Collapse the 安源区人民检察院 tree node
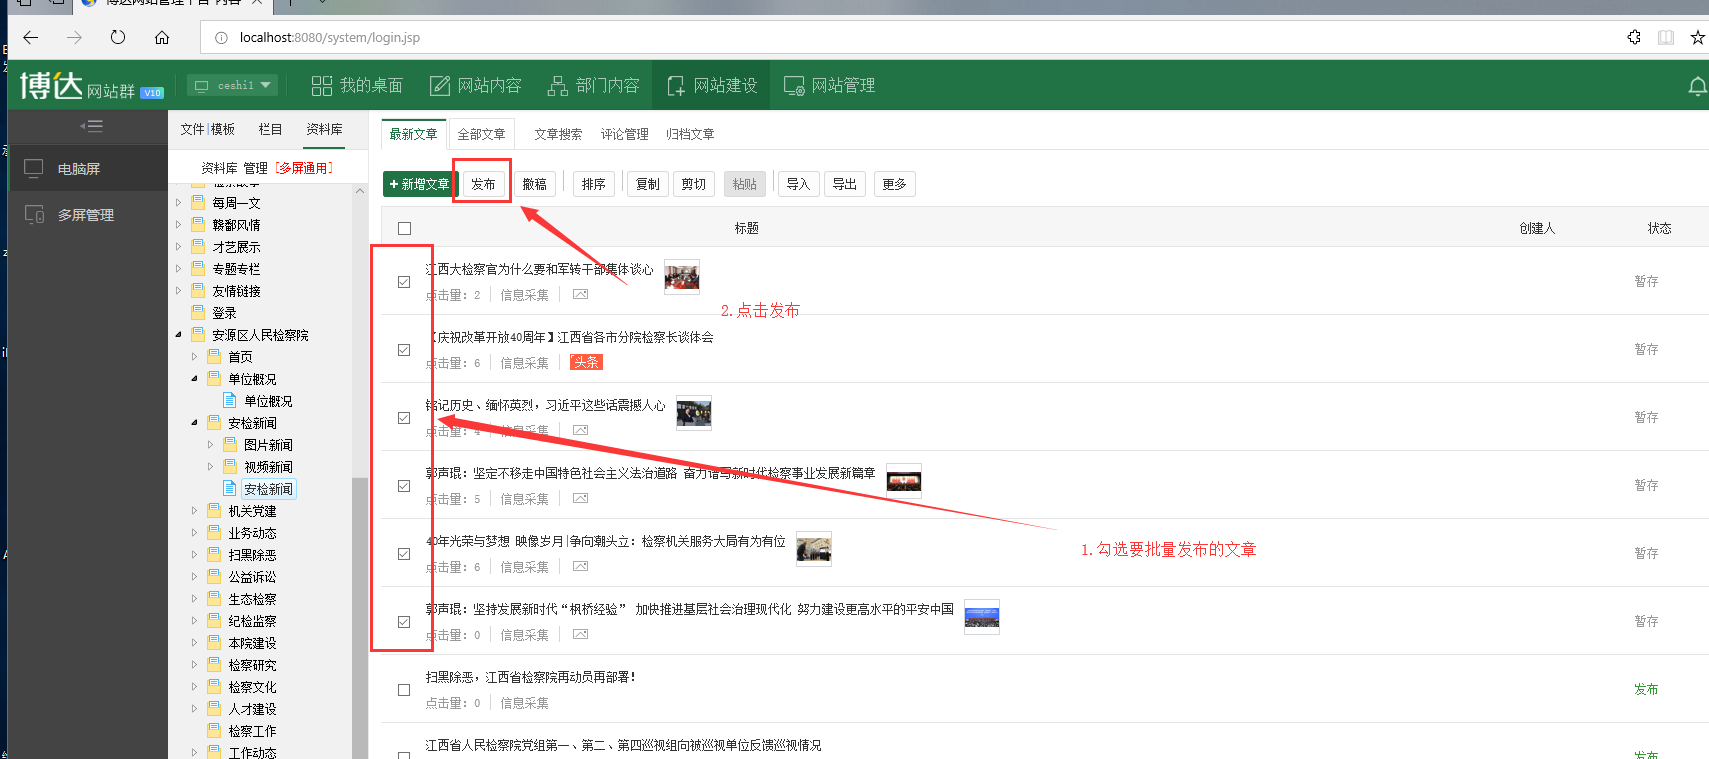The image size is (1709, 759). (x=179, y=335)
